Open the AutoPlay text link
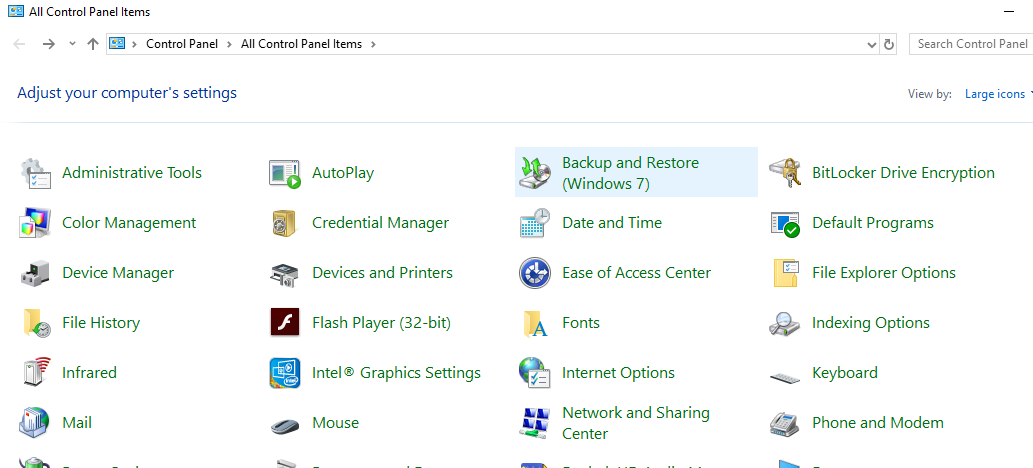This screenshot has width=1033, height=468. [x=343, y=173]
